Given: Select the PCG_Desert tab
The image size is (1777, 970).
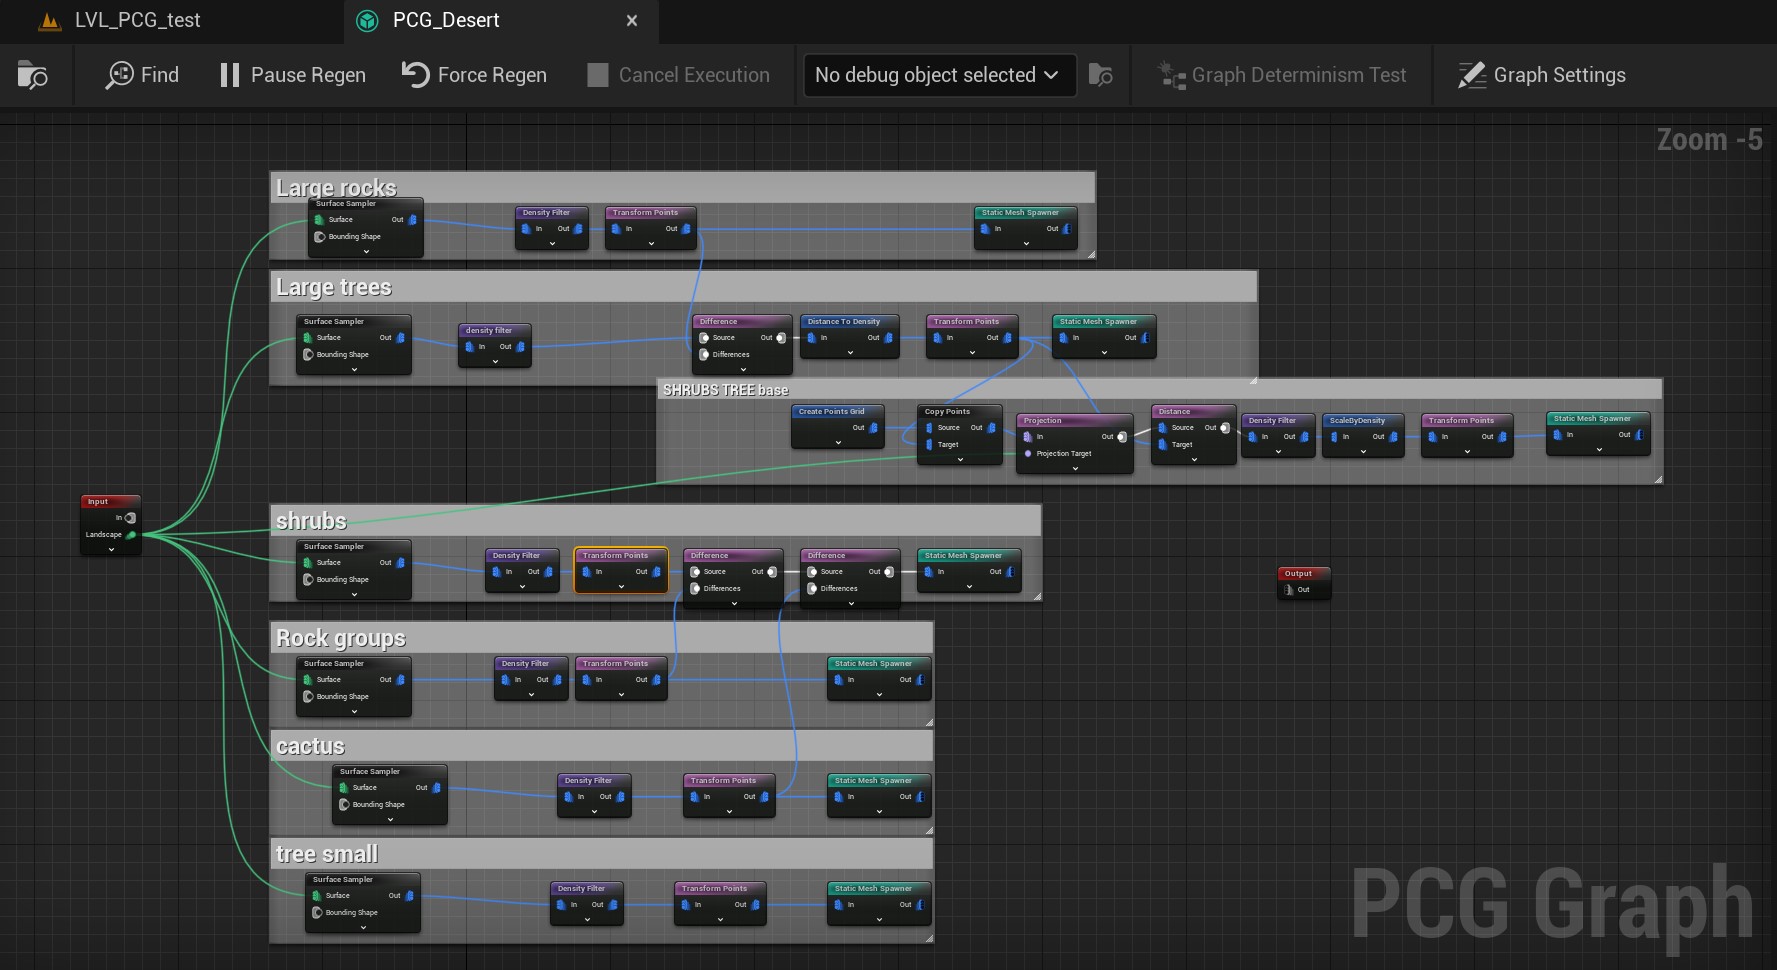Looking at the screenshot, I should [x=446, y=20].
